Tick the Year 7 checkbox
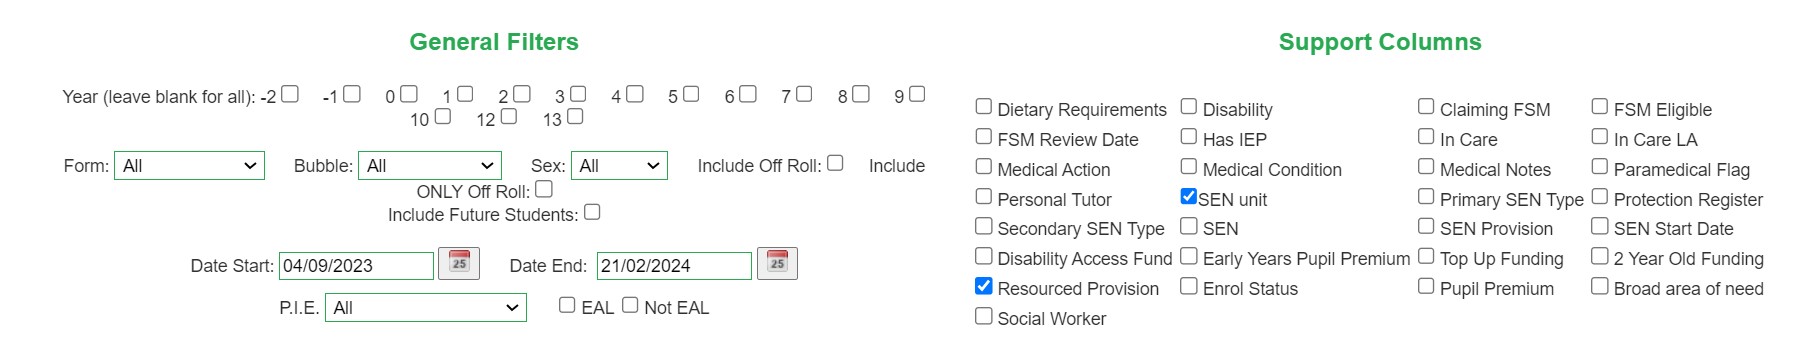Image resolution: width=1819 pixels, height=362 pixels. pos(804,93)
